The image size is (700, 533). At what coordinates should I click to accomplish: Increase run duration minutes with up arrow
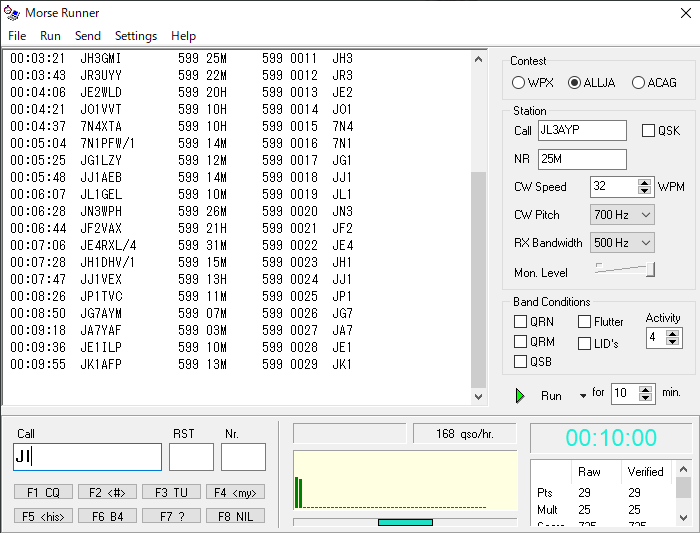click(645, 389)
